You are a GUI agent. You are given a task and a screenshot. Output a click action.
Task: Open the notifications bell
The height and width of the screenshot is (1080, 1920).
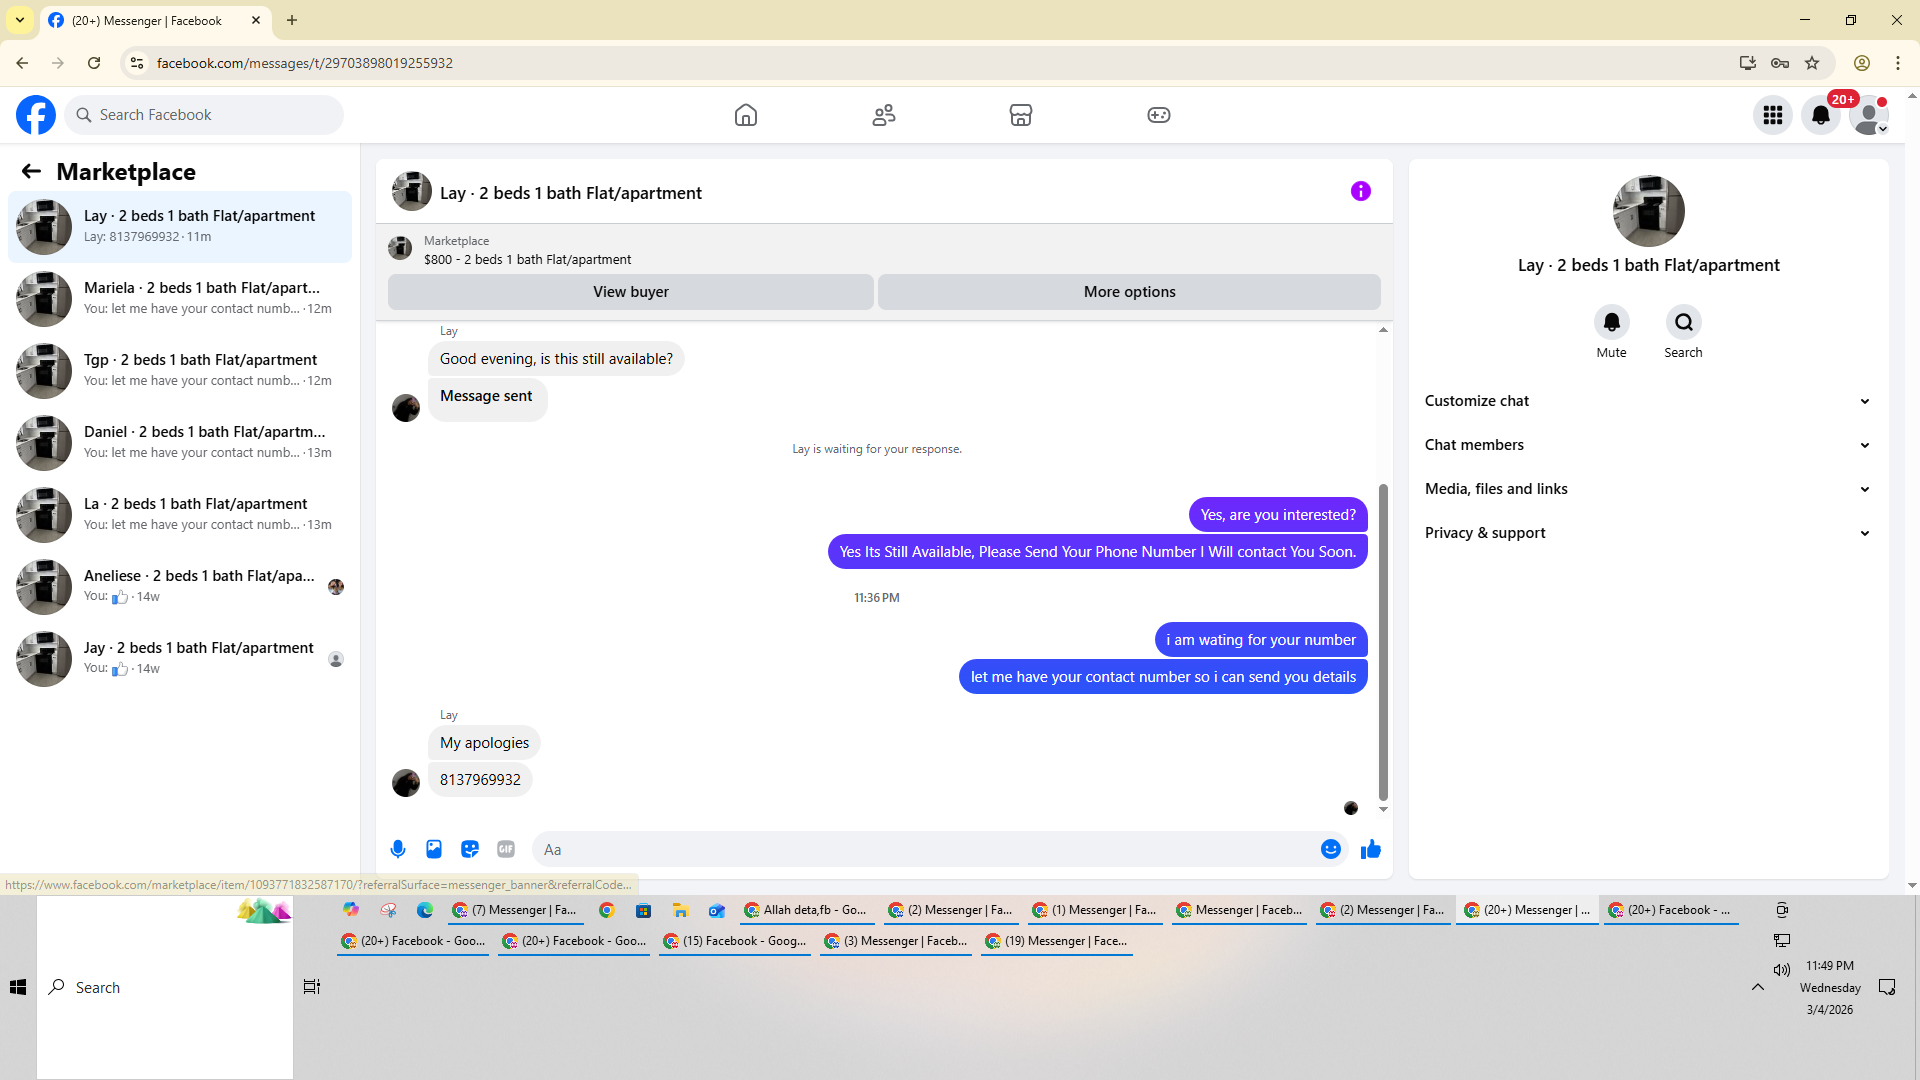1821,115
